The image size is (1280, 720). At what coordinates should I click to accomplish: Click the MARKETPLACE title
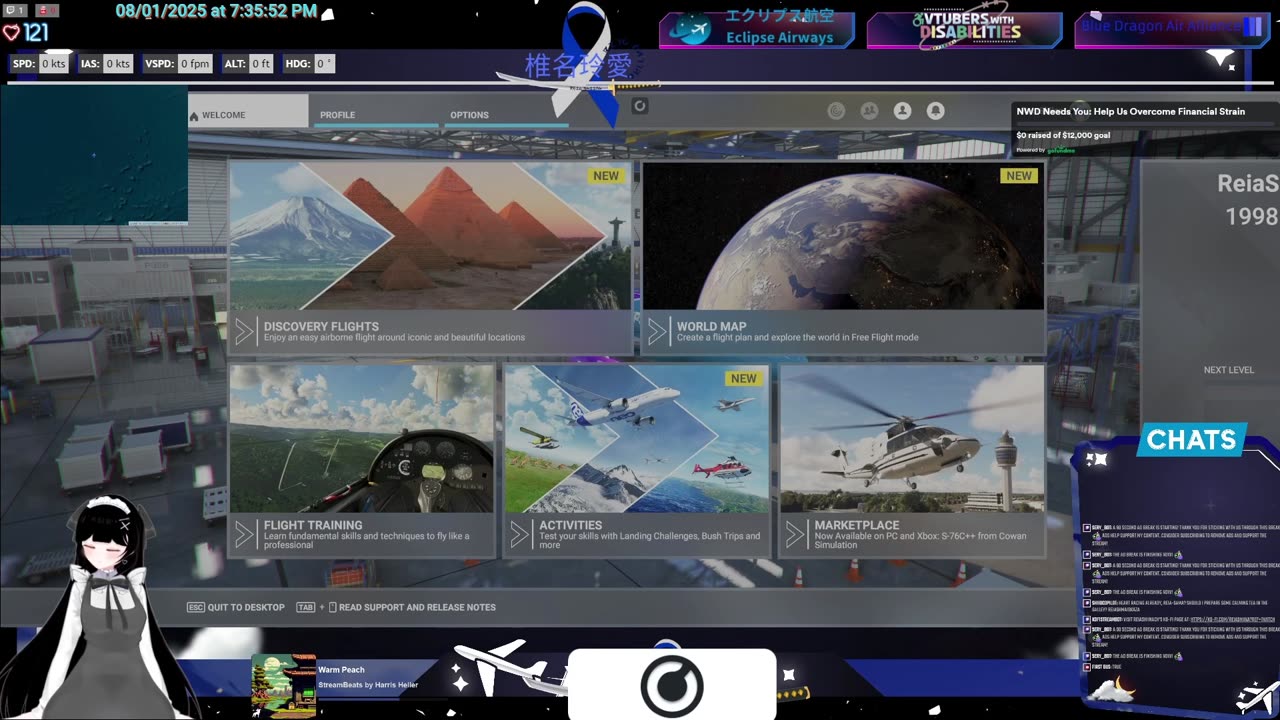[x=856, y=525]
